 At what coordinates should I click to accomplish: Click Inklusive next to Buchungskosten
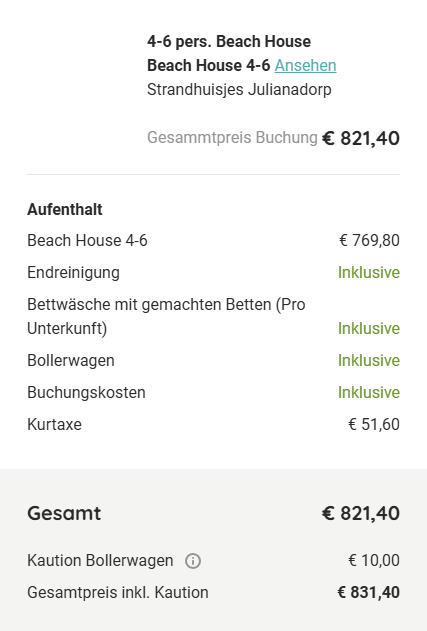(x=369, y=392)
